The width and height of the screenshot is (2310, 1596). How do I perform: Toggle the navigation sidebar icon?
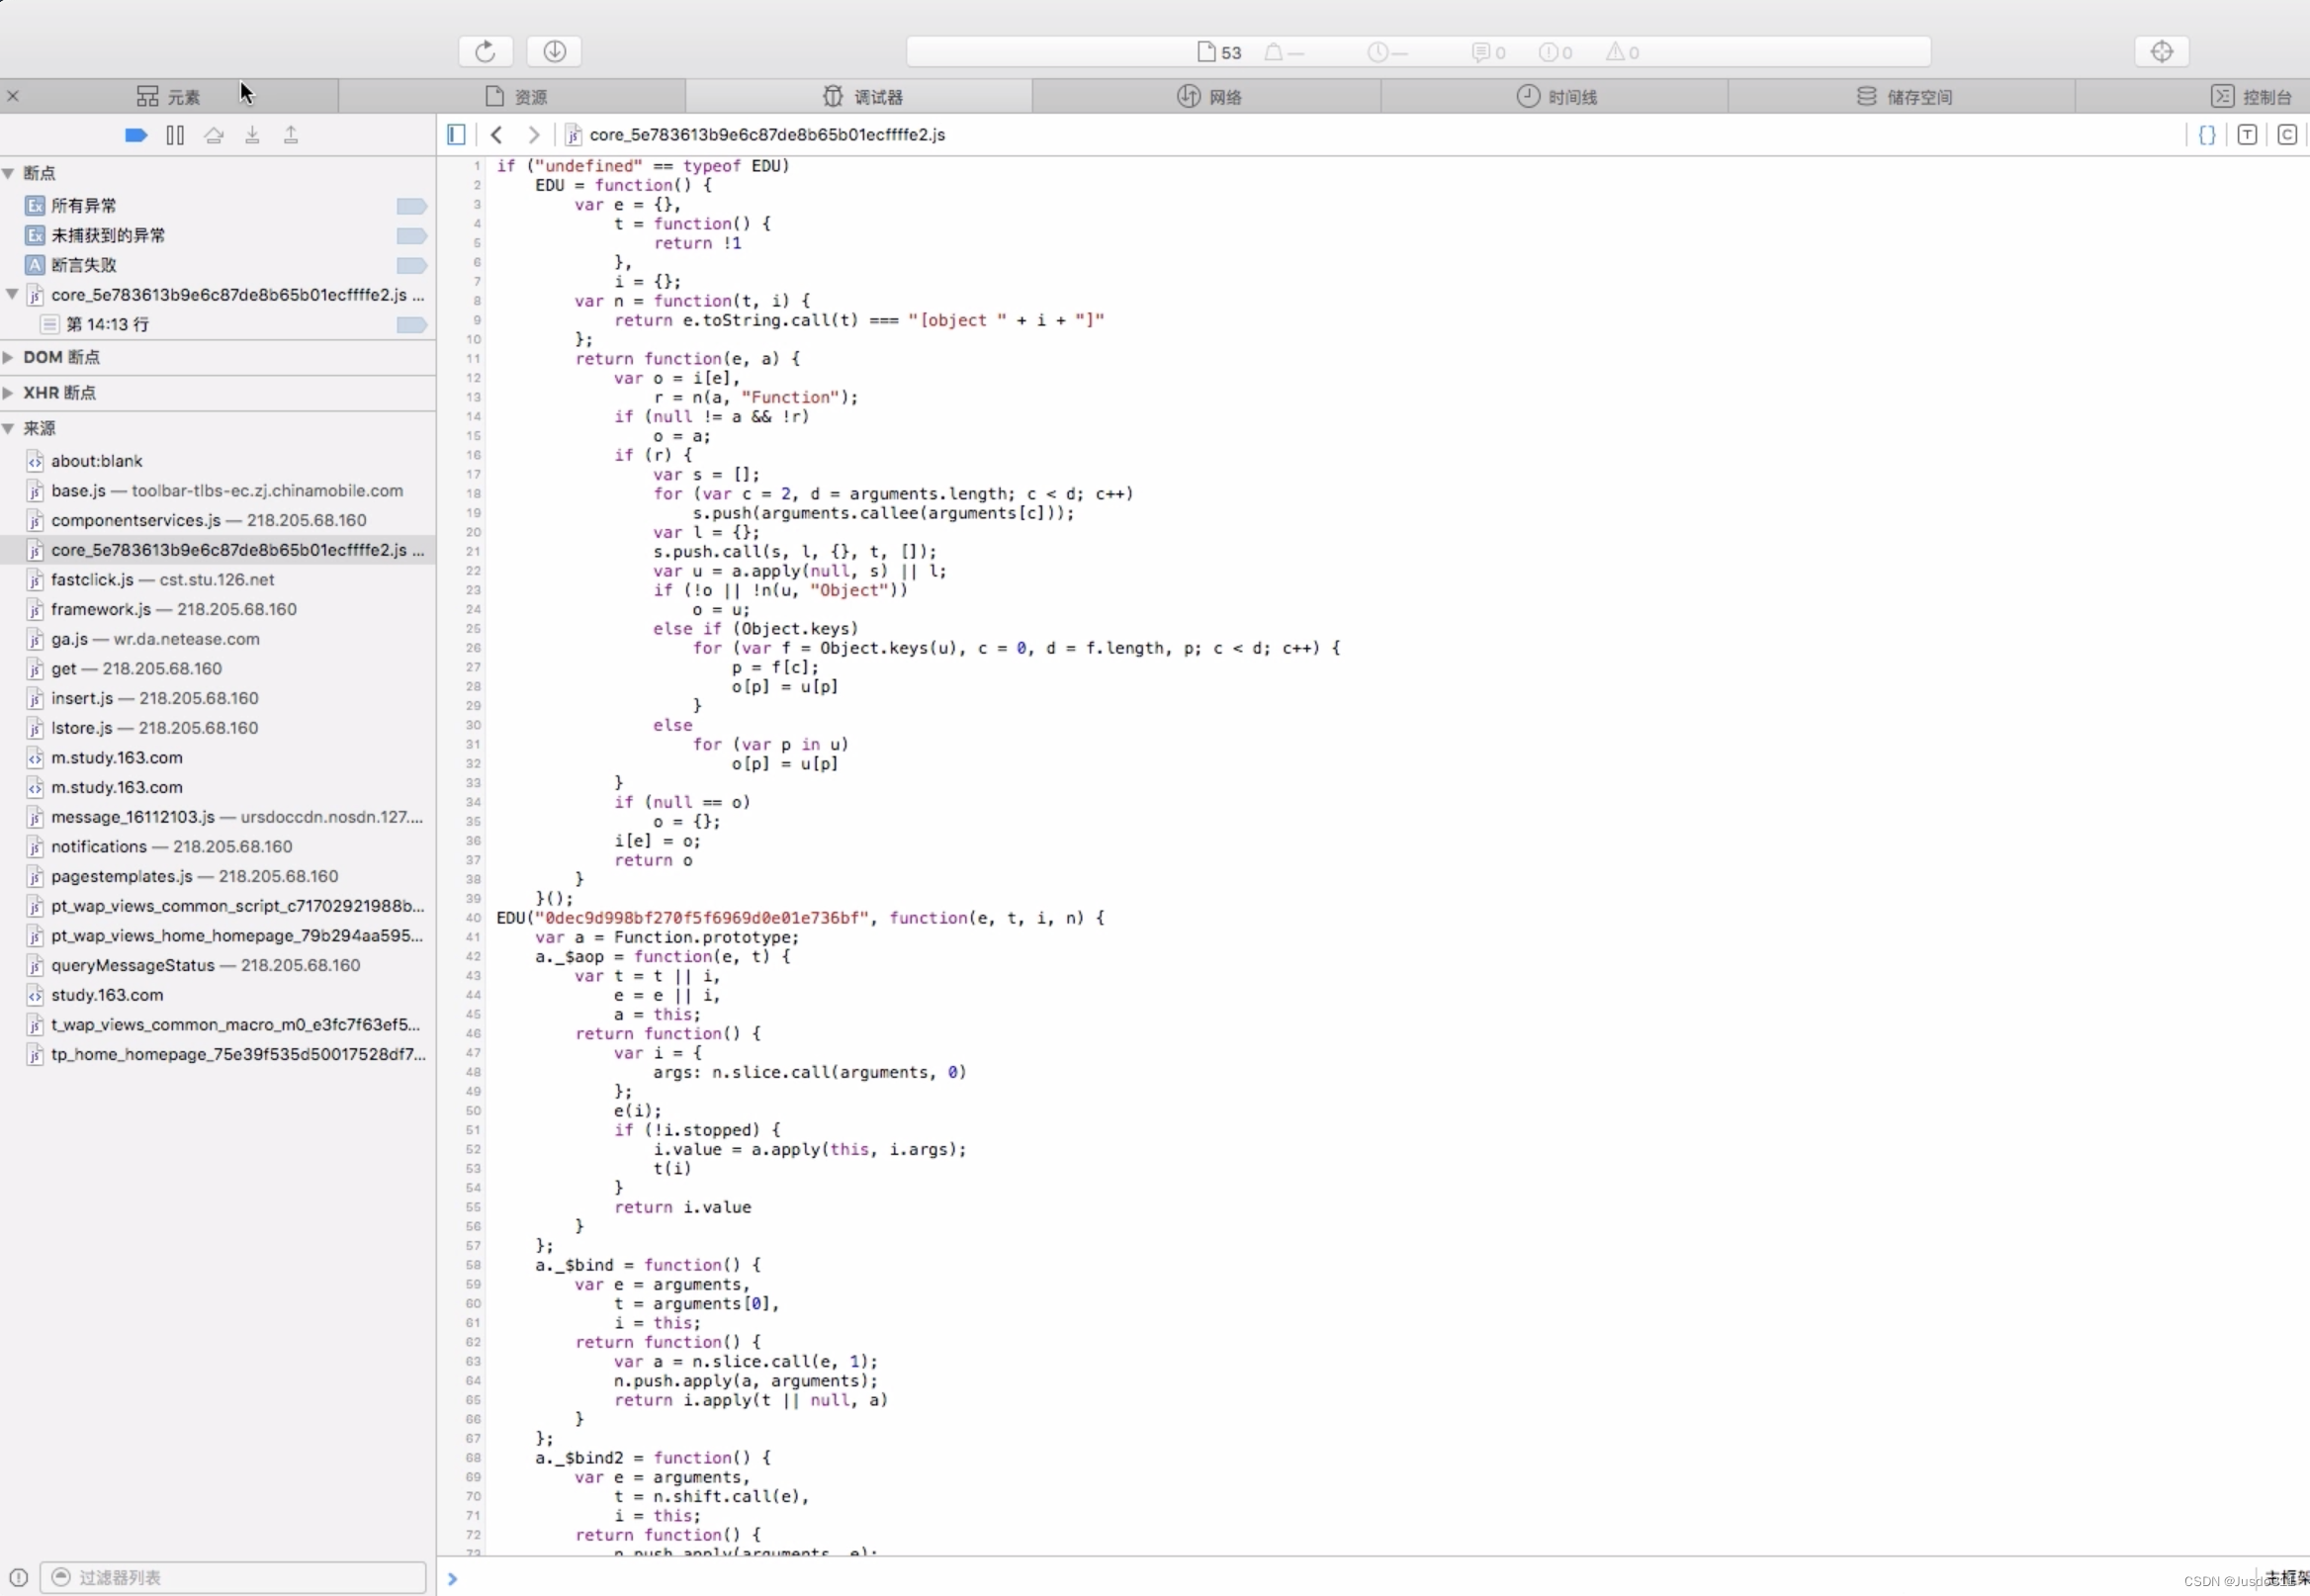456,134
